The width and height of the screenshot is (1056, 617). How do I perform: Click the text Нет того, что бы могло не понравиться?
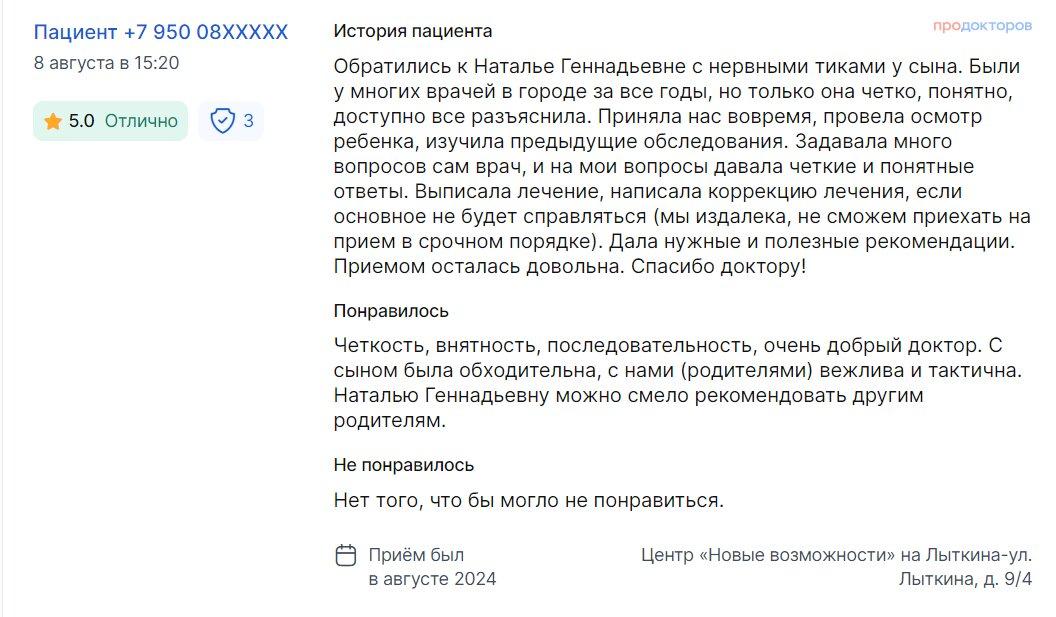click(529, 500)
